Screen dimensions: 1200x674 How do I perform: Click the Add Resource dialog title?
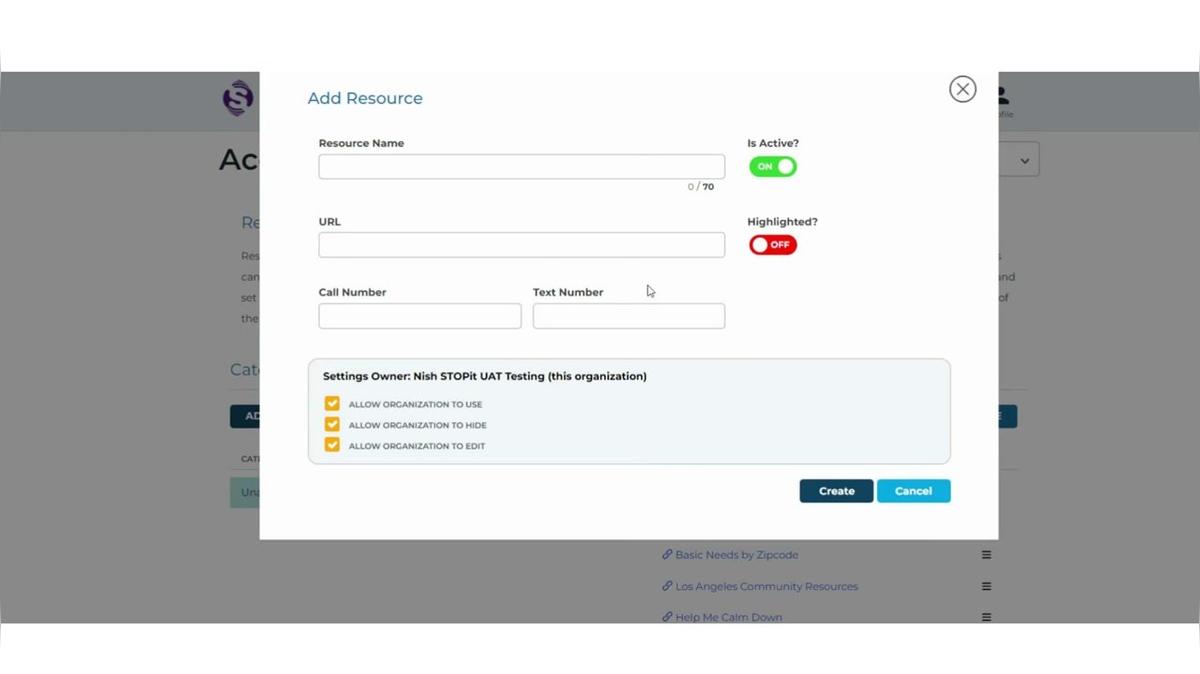[x=365, y=98]
